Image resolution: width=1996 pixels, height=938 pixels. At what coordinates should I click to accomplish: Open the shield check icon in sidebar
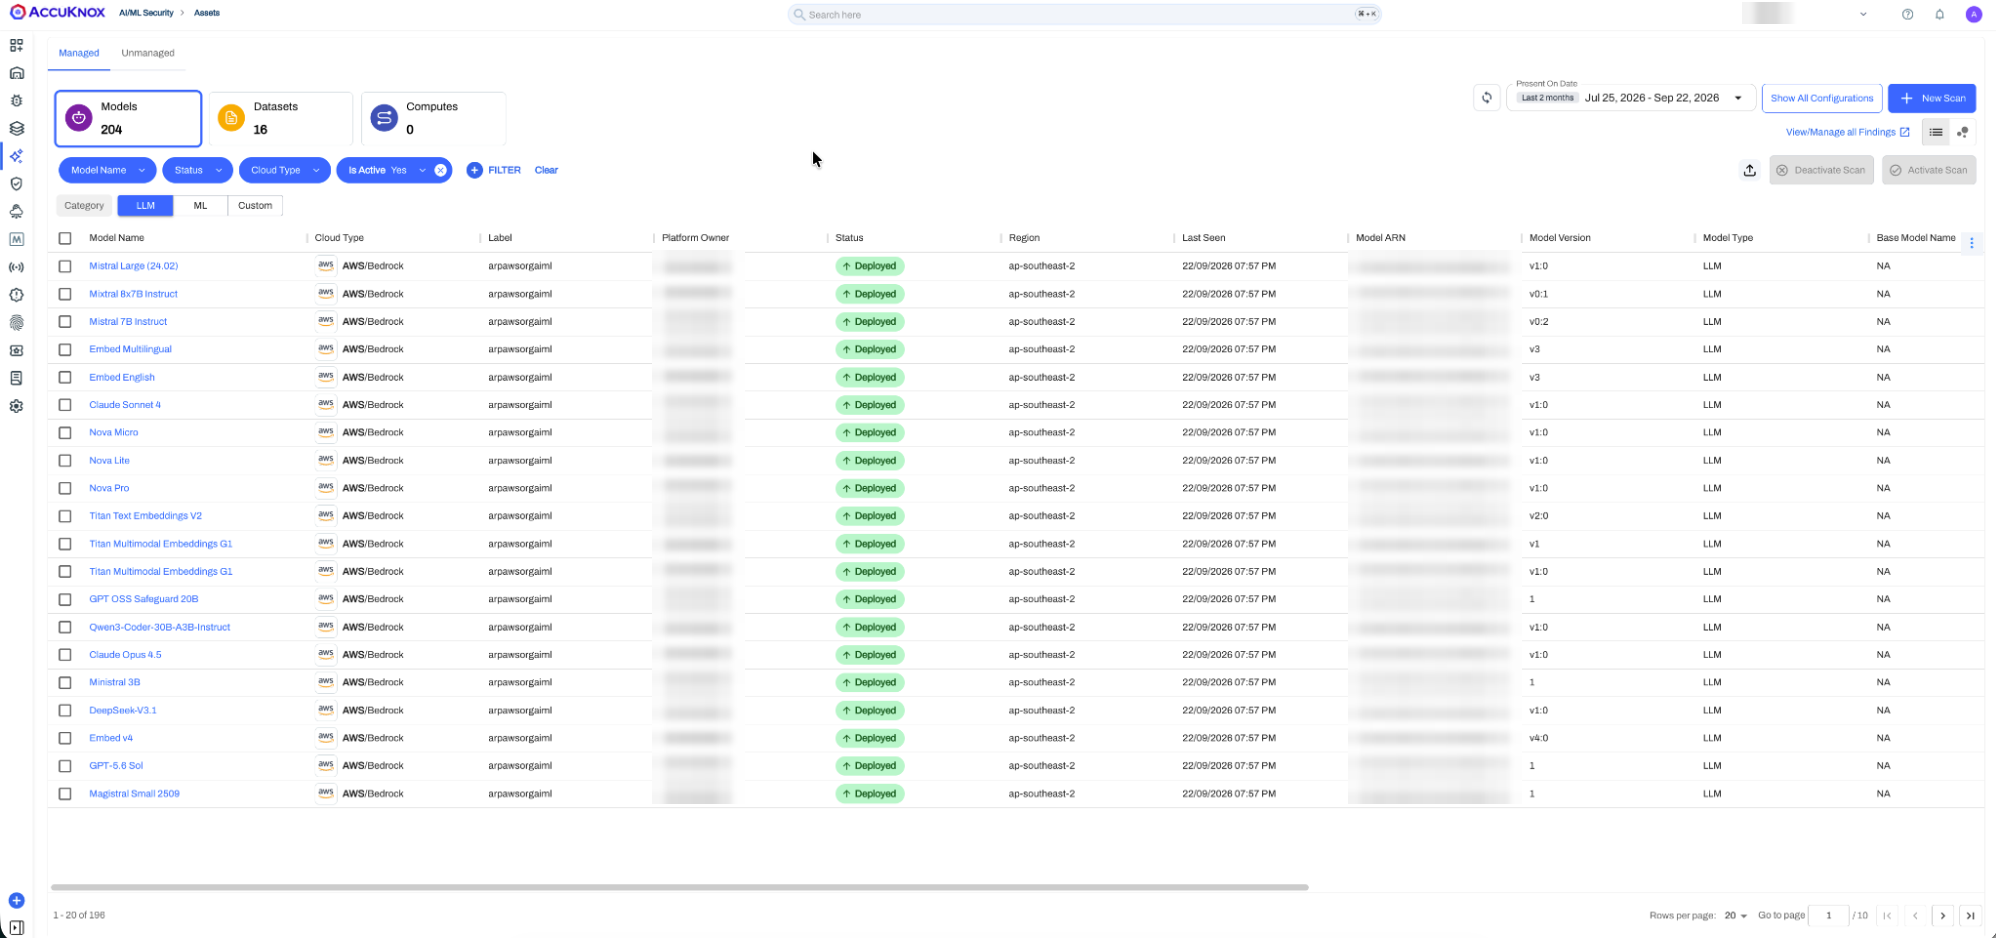pos(16,184)
